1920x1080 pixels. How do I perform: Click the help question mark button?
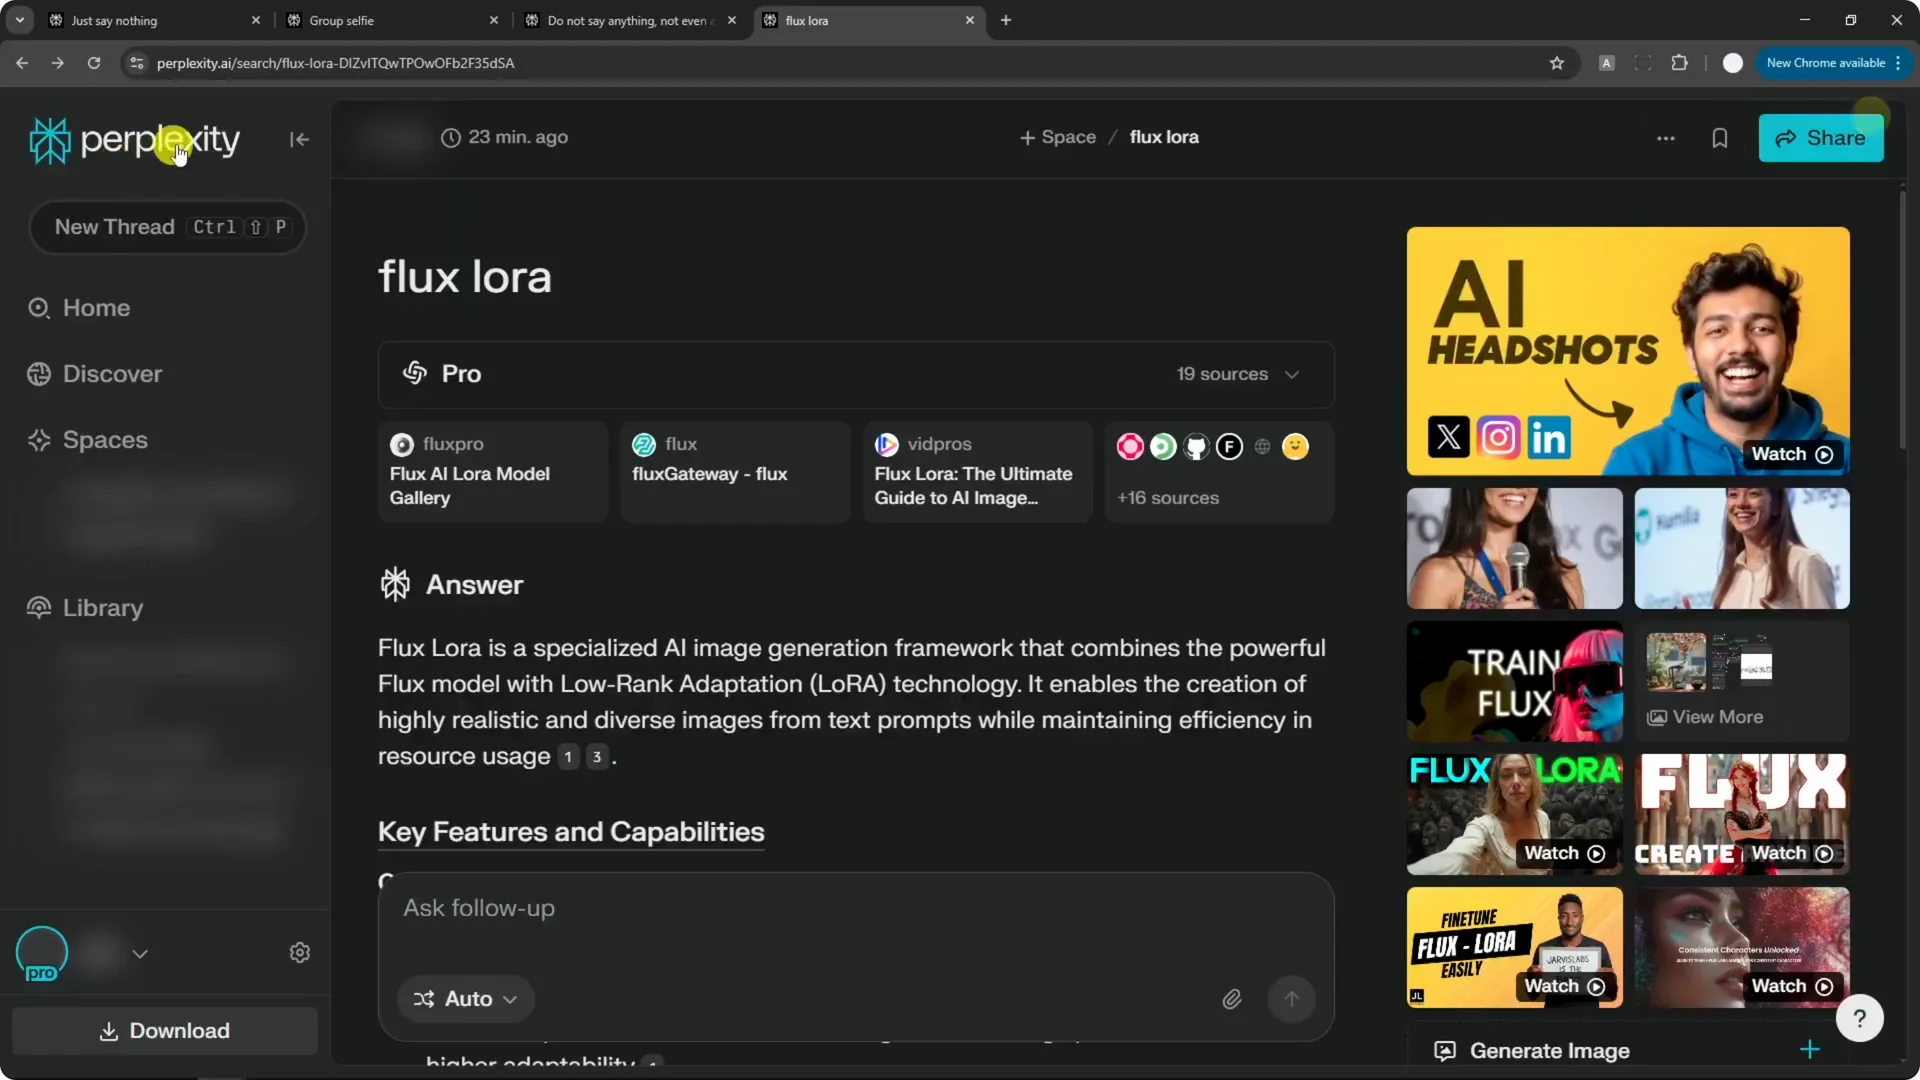click(1859, 1019)
